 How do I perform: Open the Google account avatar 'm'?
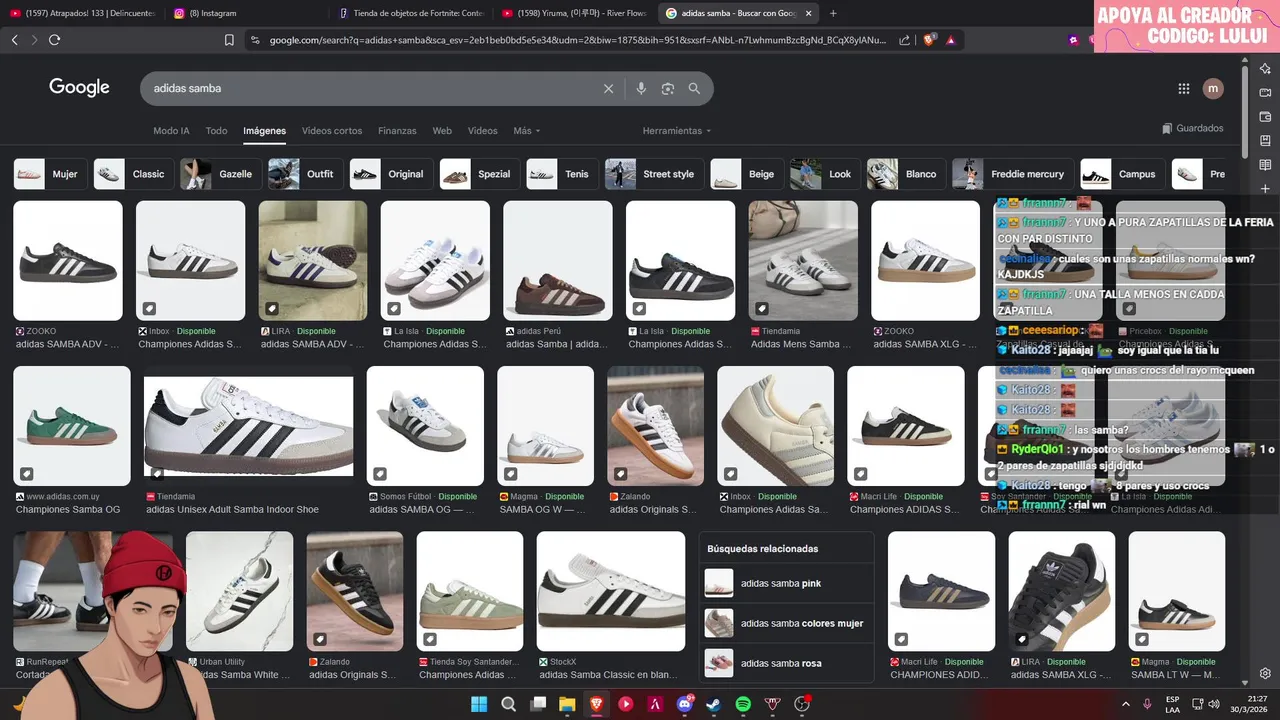[x=1213, y=89]
